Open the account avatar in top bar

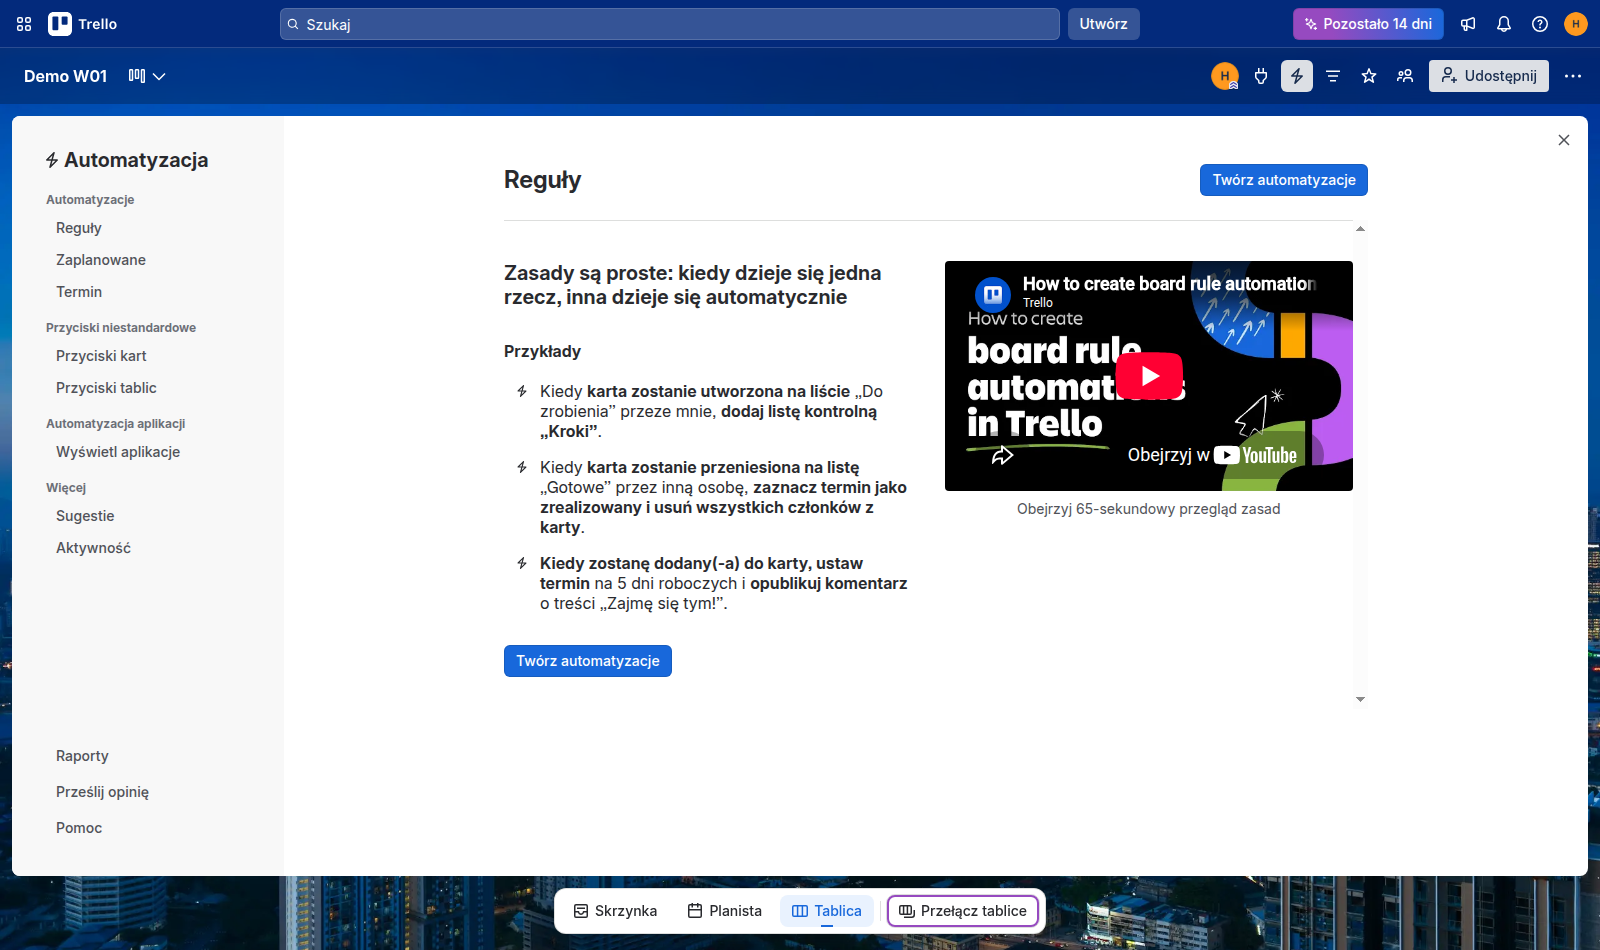coord(1576,24)
